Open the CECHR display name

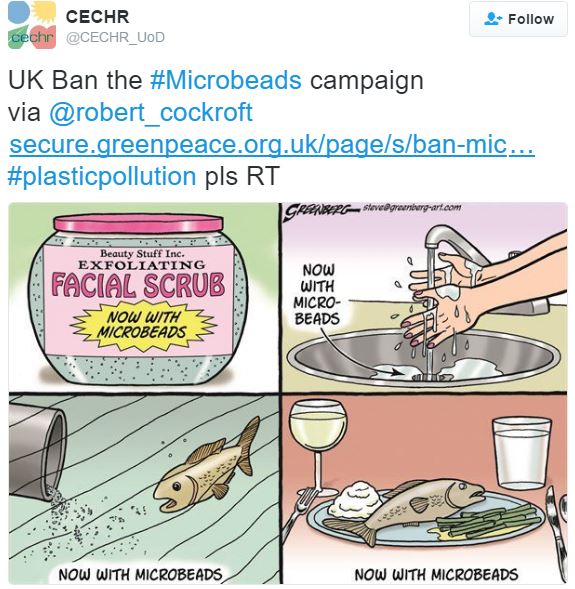(x=97, y=17)
